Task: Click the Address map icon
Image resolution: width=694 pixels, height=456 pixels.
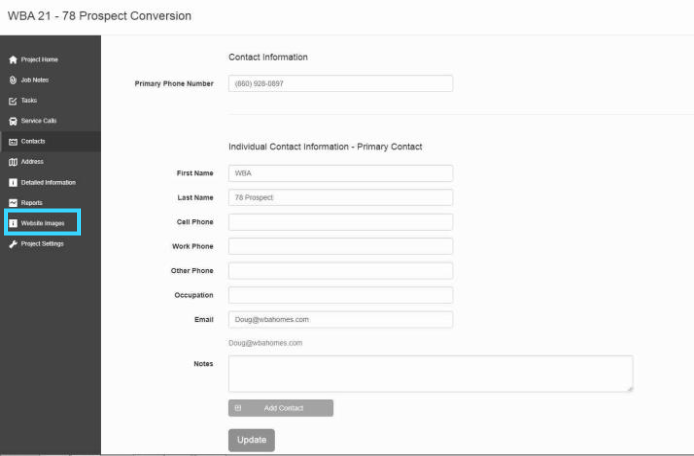Action: click(x=13, y=162)
